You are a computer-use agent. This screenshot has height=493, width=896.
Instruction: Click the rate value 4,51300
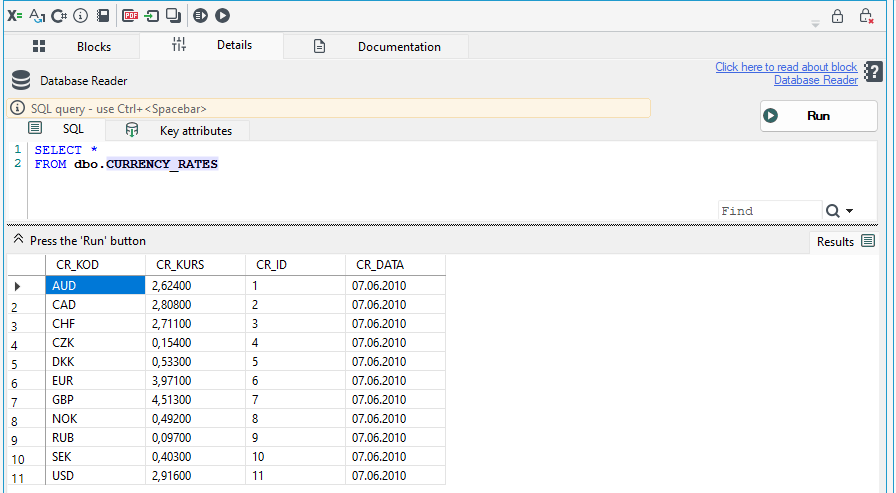click(x=195, y=399)
